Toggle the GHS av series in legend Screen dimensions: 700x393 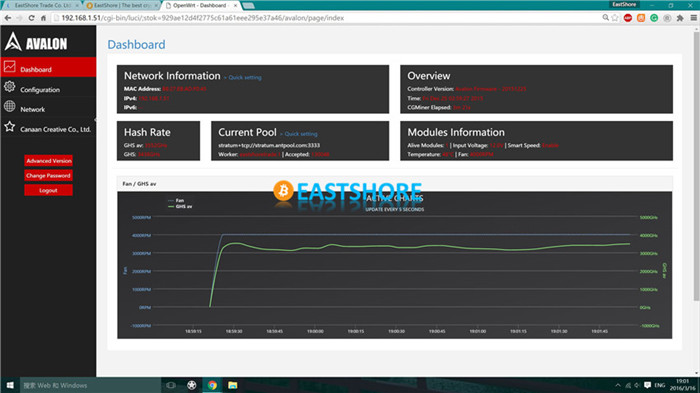(x=180, y=206)
